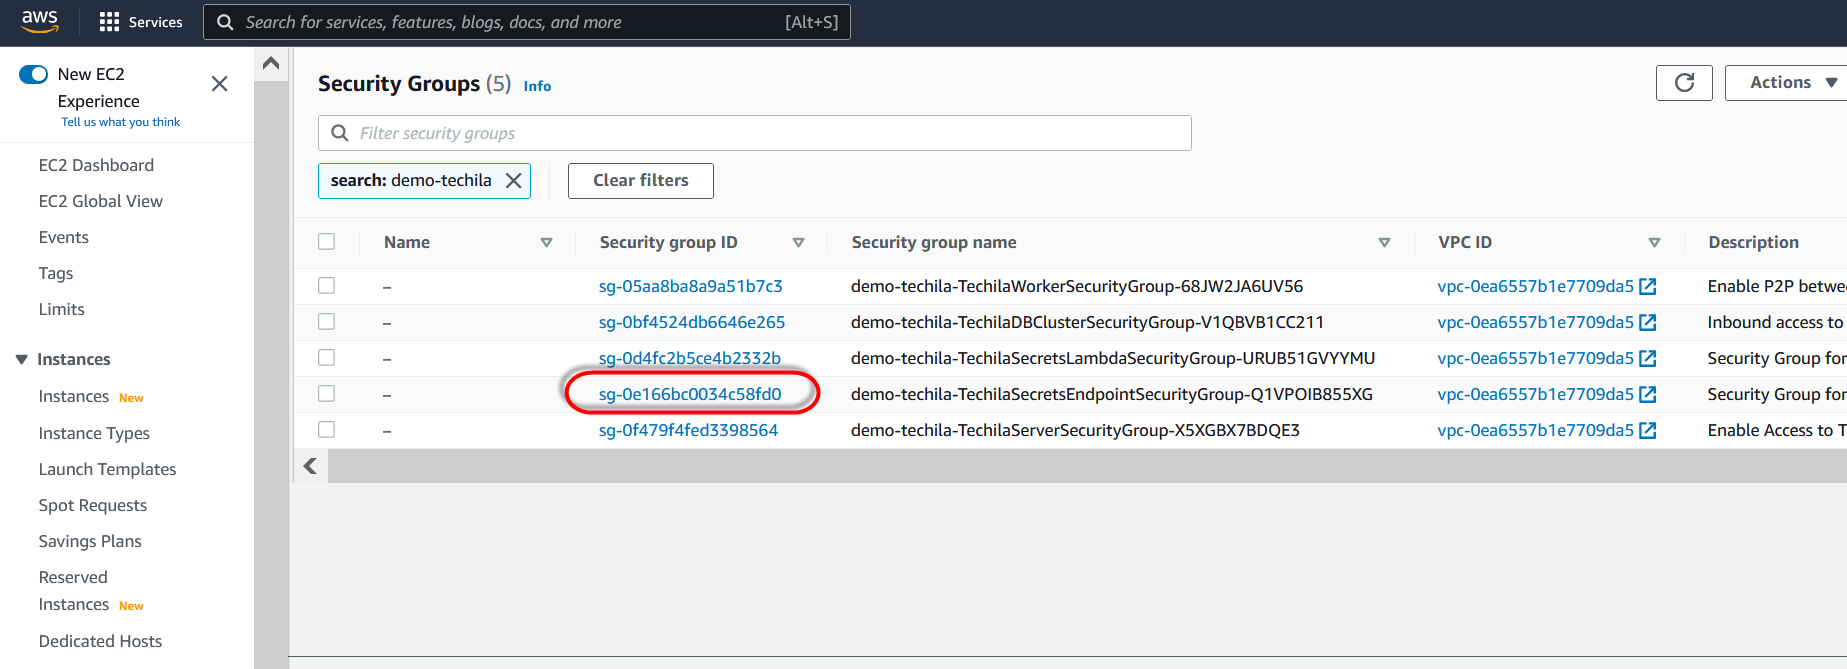Go to Launch Templates in sidebar
The image size is (1847, 669).
tap(107, 470)
